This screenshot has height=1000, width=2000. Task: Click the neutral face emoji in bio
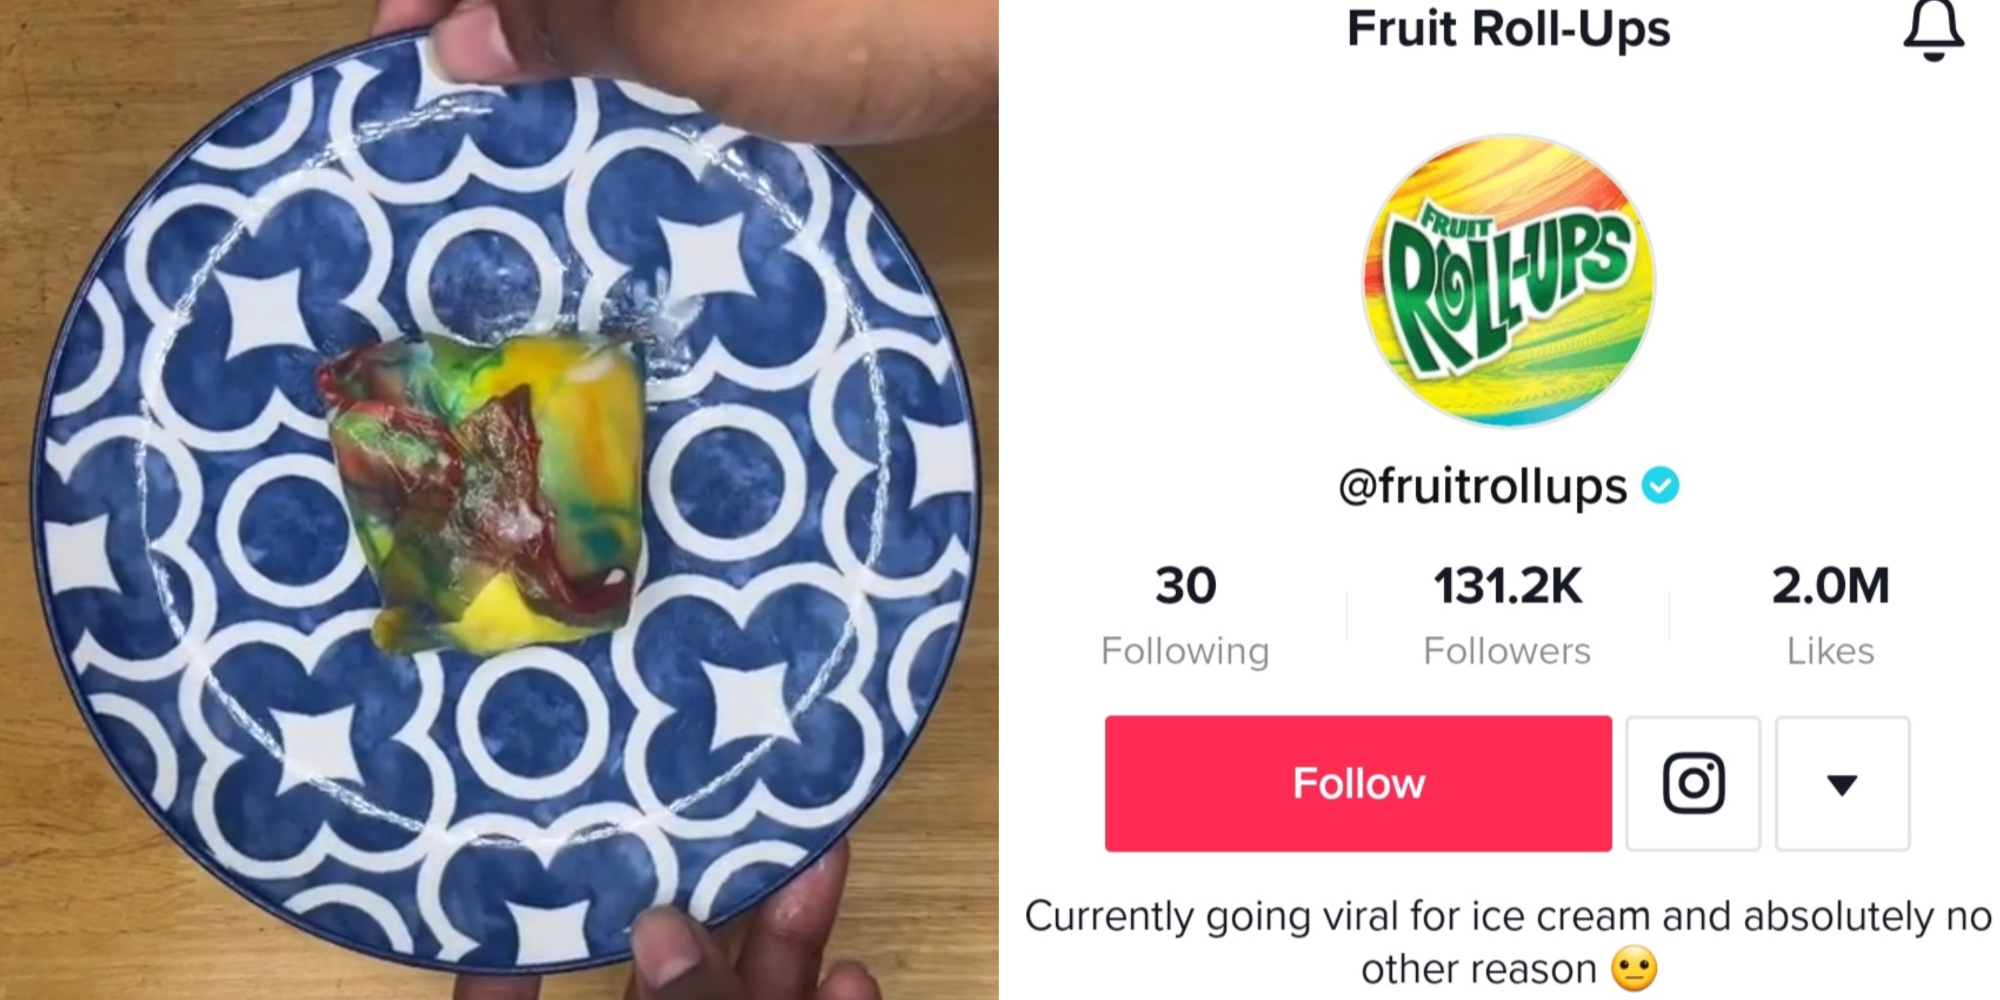point(1634,969)
